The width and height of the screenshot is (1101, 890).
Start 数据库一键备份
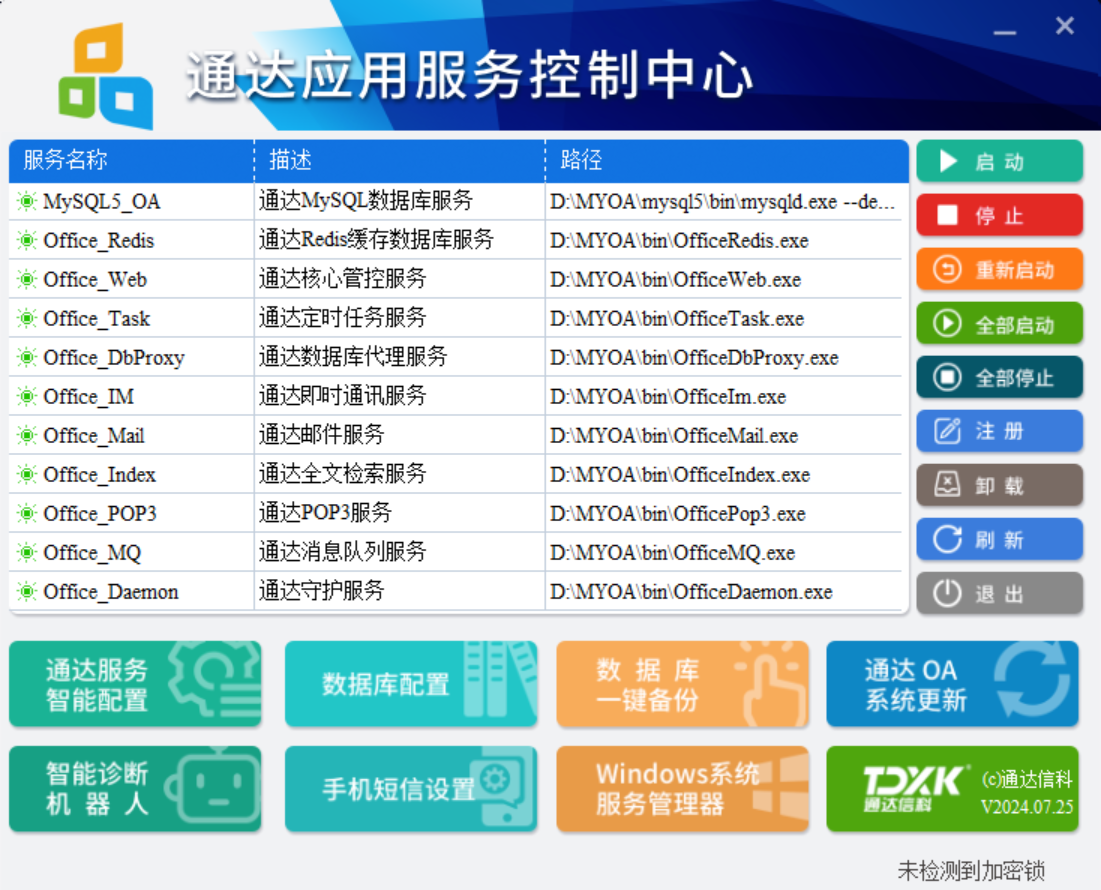(x=682, y=684)
